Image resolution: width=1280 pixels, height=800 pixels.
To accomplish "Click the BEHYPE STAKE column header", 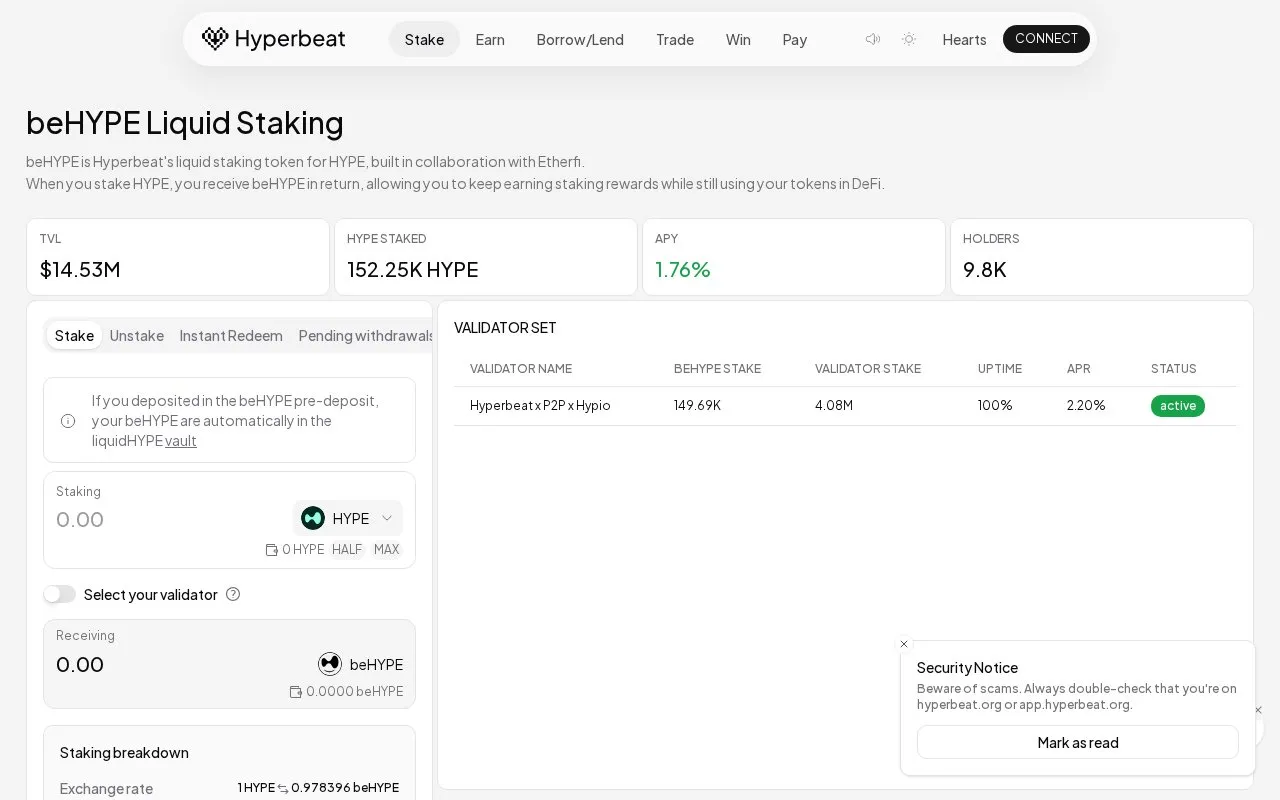I will point(717,369).
